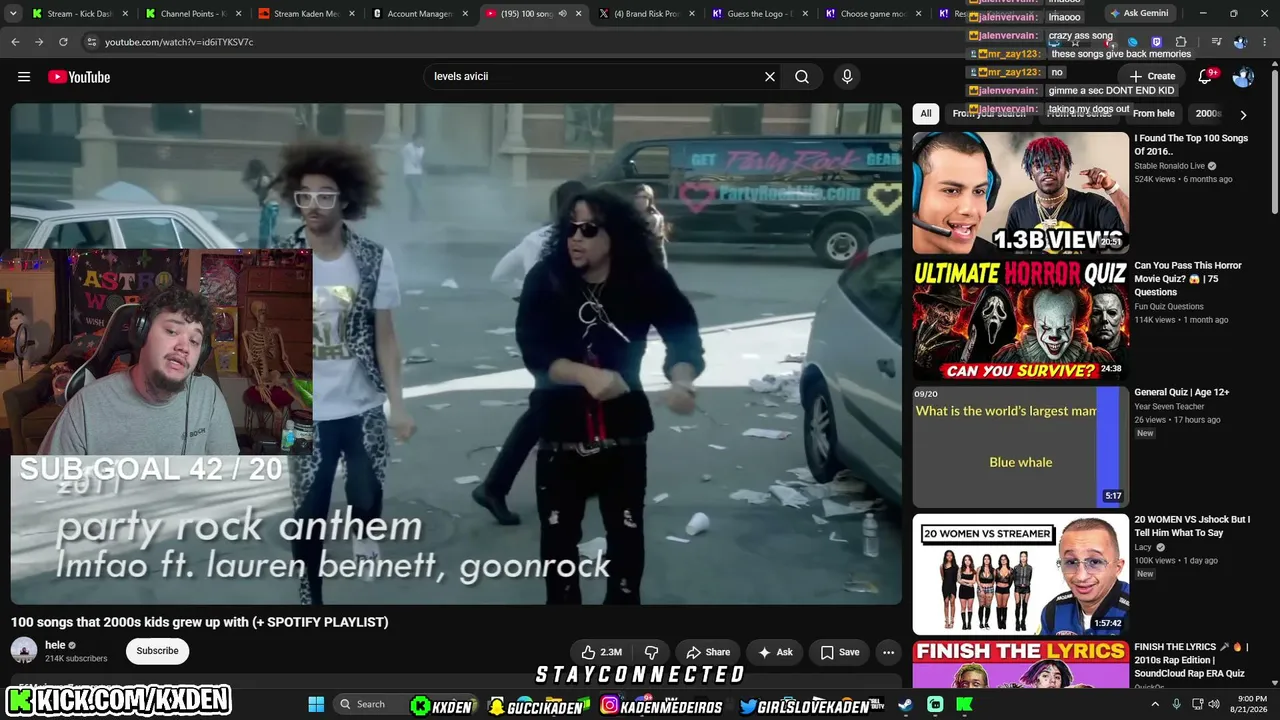The width and height of the screenshot is (1280, 720).
Task: Open the Ask AI button
Action: pos(775,652)
